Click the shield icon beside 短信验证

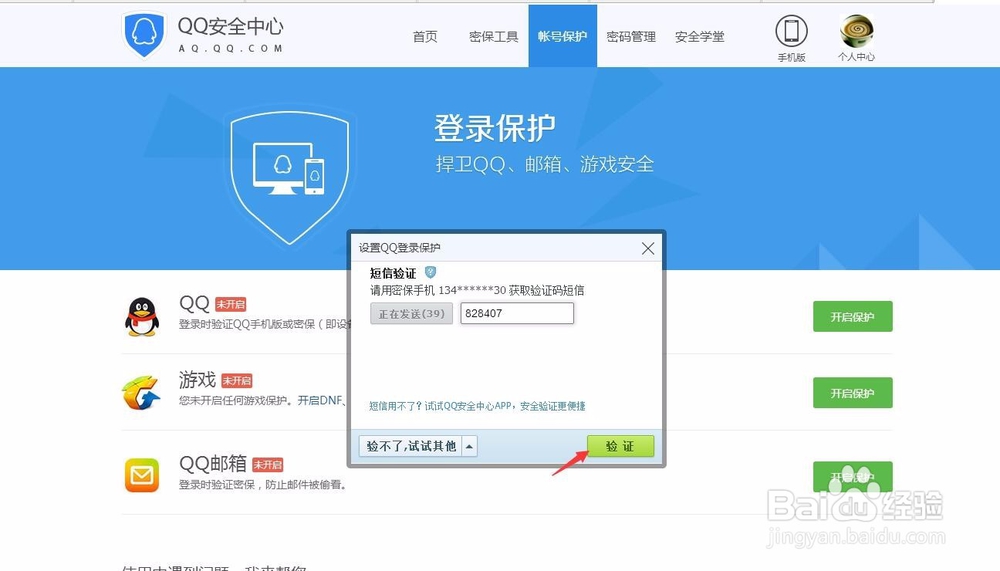tap(430, 272)
